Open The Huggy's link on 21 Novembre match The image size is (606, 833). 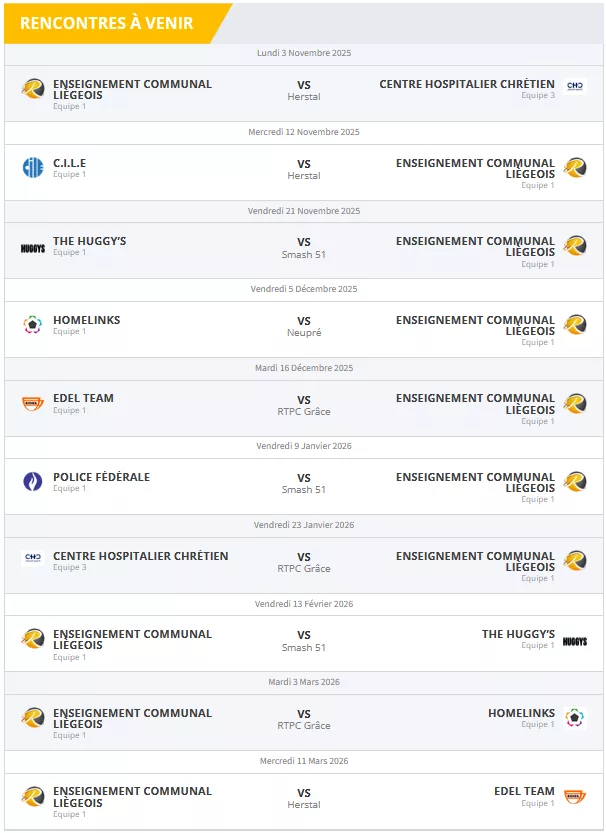[89, 241]
